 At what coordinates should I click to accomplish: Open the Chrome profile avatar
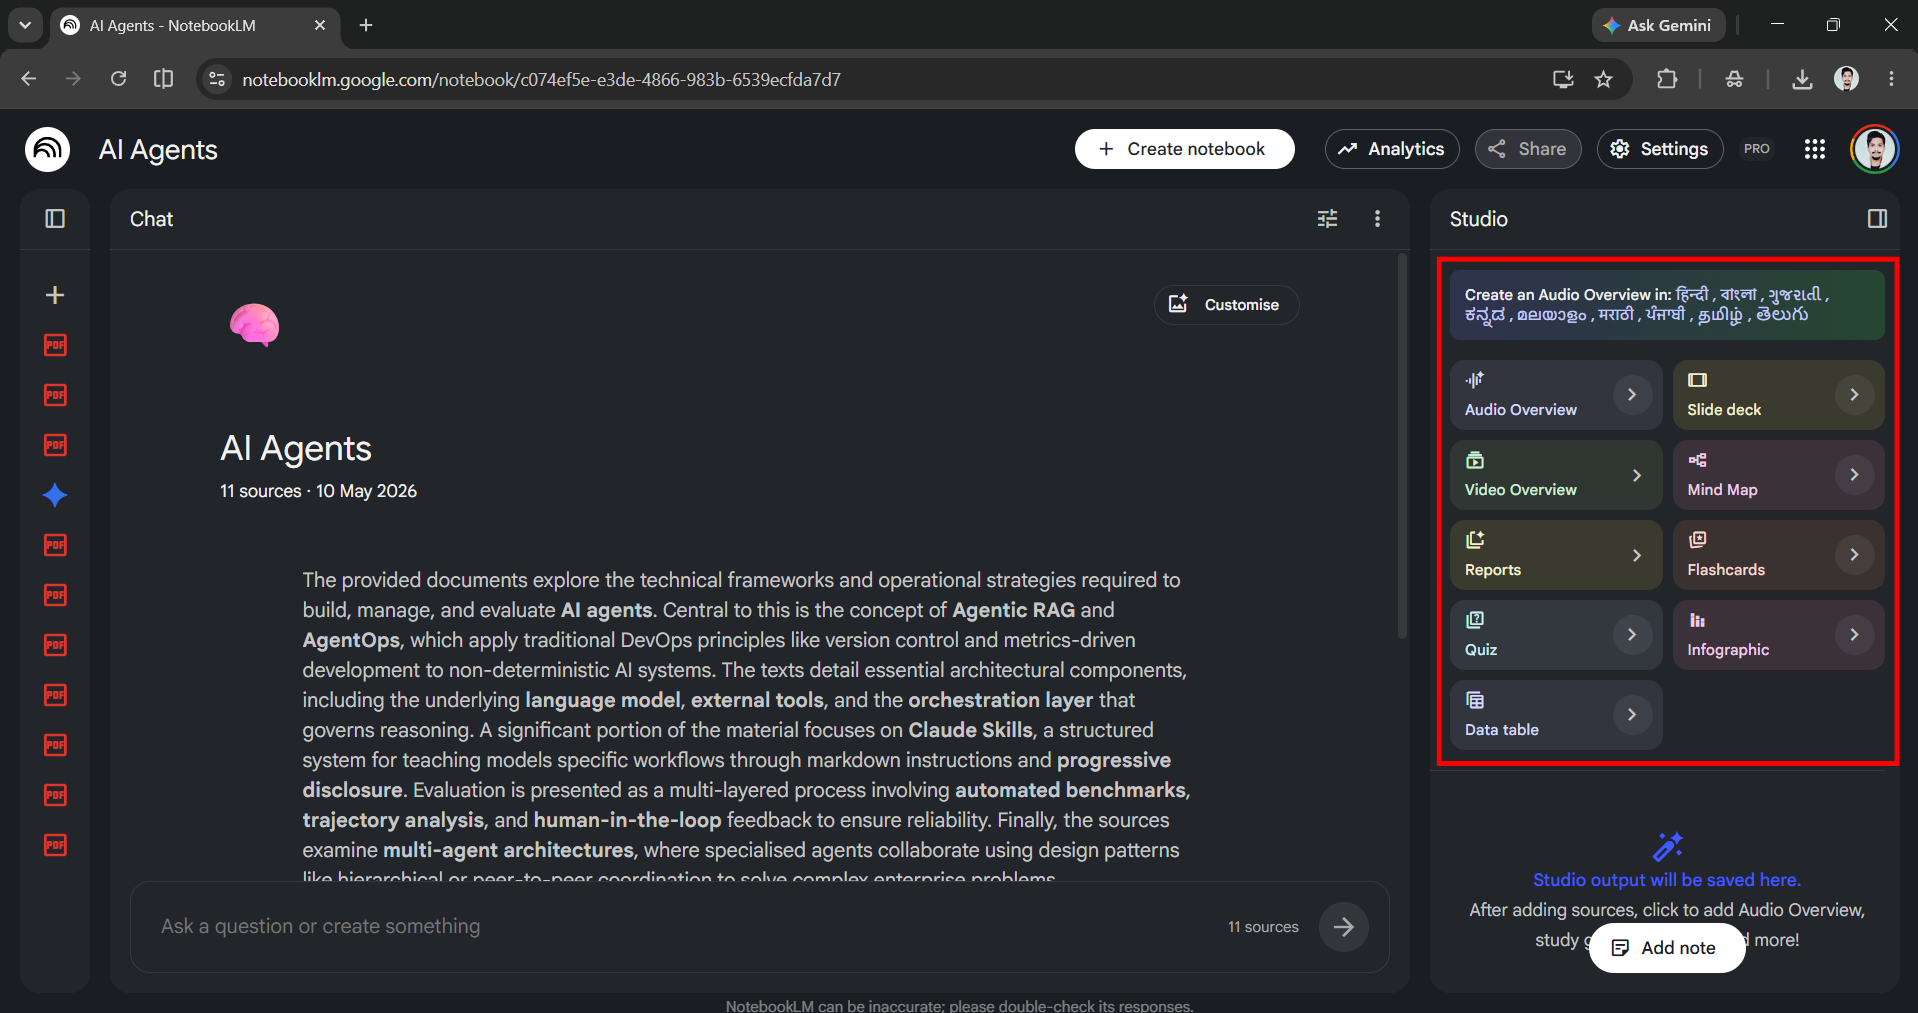pyautogui.click(x=1847, y=79)
